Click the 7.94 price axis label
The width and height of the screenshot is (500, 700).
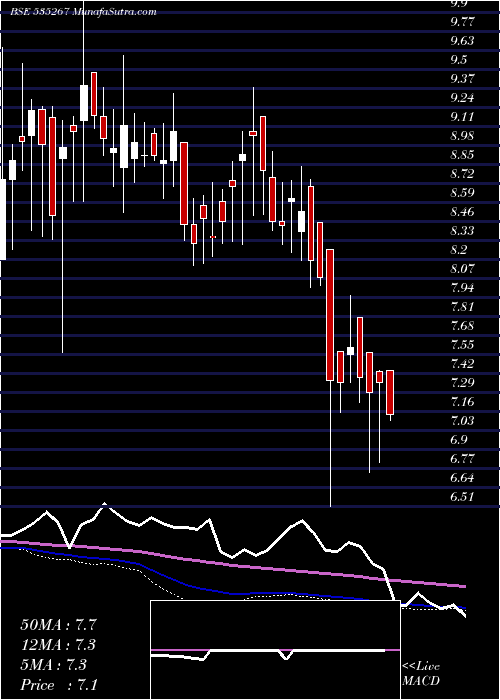click(462, 288)
